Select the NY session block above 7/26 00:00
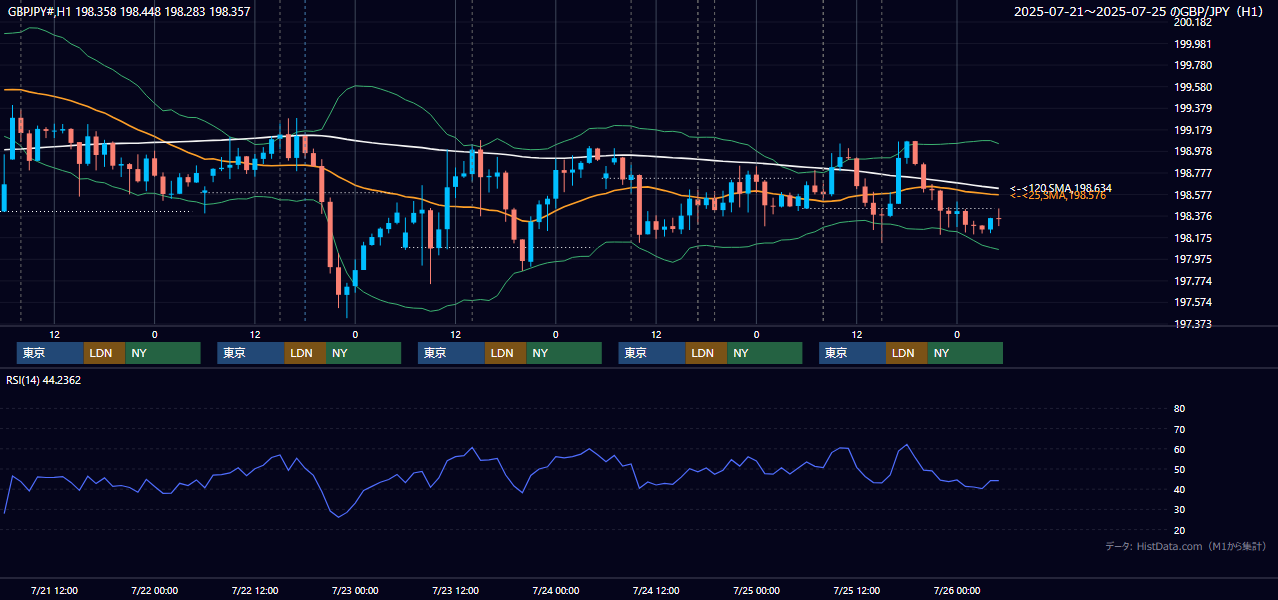The height and width of the screenshot is (600, 1278). [x=965, y=353]
